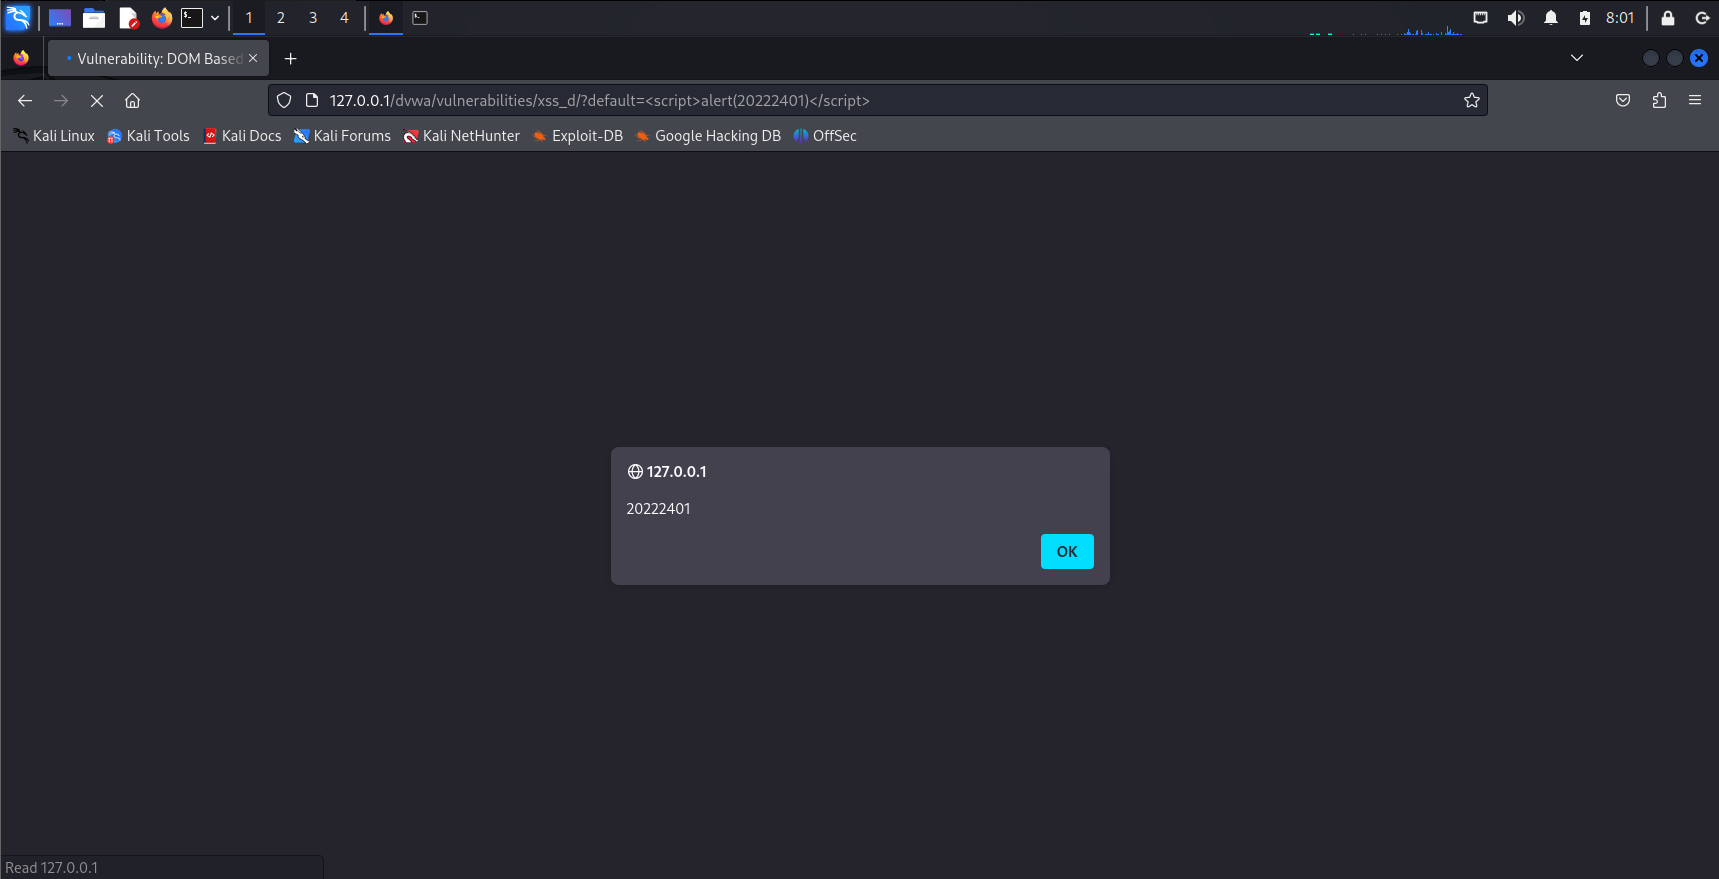Click the 20222401 alert message text

pyautogui.click(x=658, y=509)
